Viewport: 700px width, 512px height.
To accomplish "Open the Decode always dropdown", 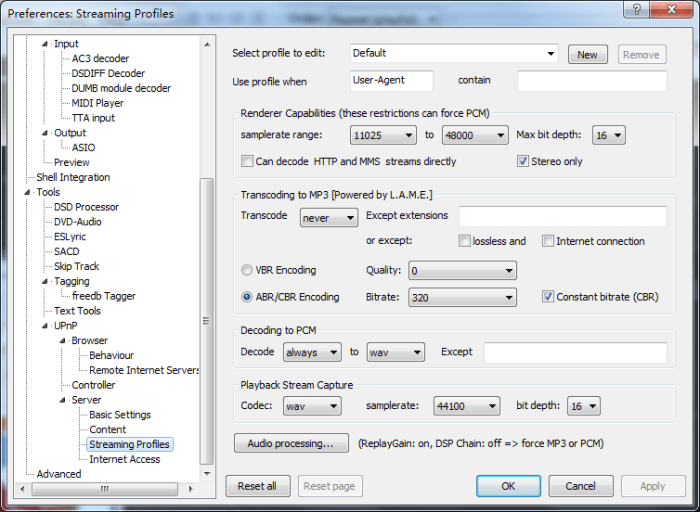I will pyautogui.click(x=312, y=352).
